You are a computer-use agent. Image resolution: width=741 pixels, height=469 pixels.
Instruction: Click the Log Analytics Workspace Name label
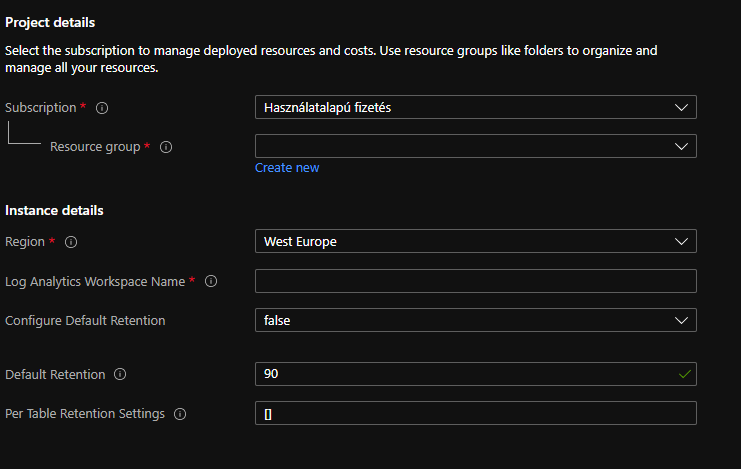[95, 282]
